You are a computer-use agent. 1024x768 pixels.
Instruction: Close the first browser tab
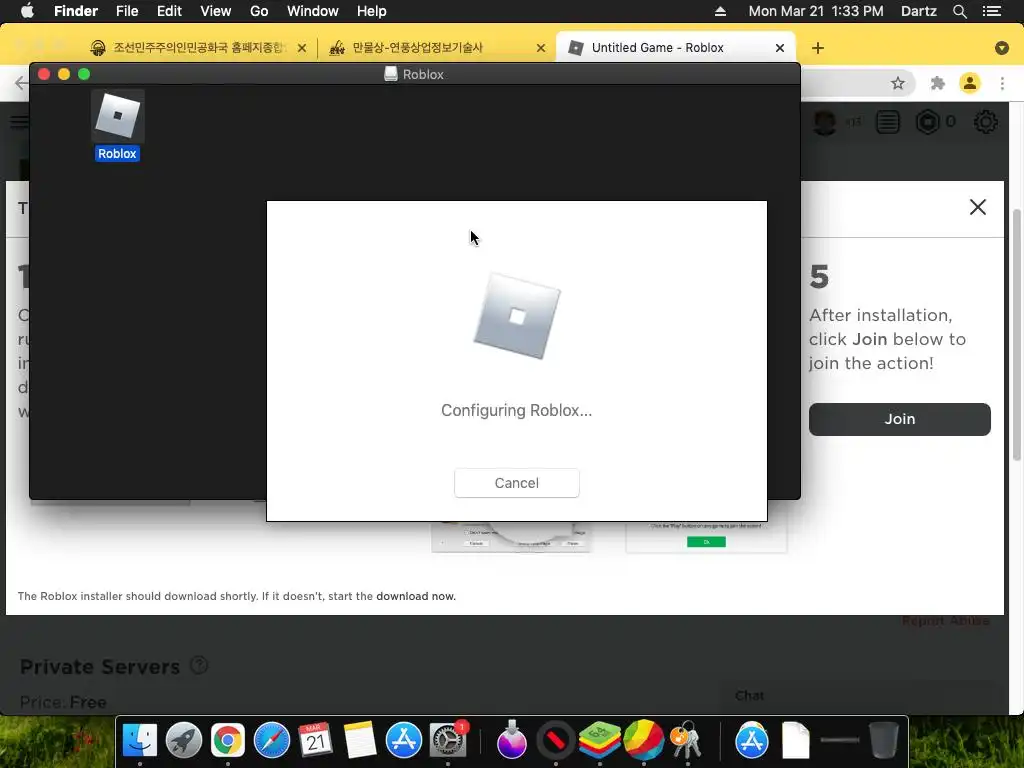click(x=301, y=48)
